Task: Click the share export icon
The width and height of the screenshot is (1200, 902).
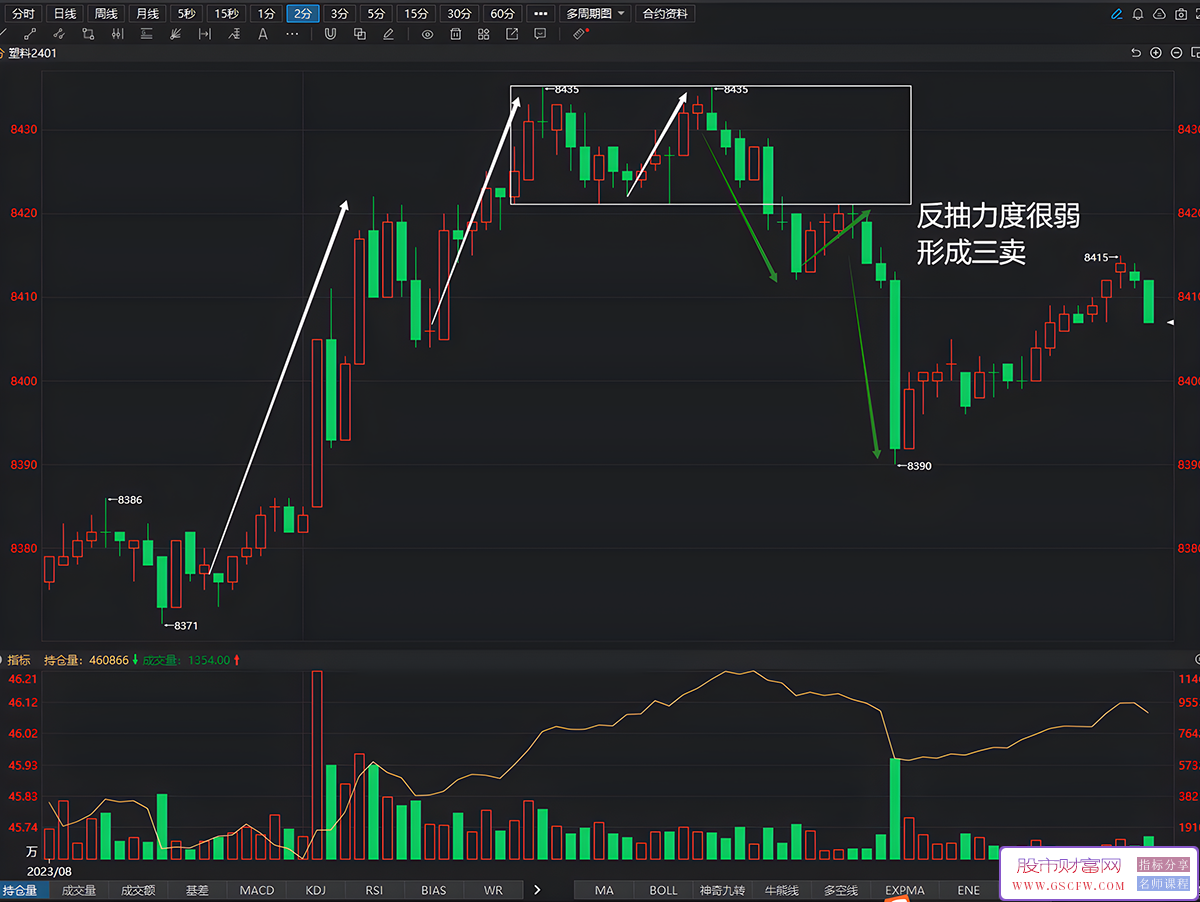Action: coord(512,34)
